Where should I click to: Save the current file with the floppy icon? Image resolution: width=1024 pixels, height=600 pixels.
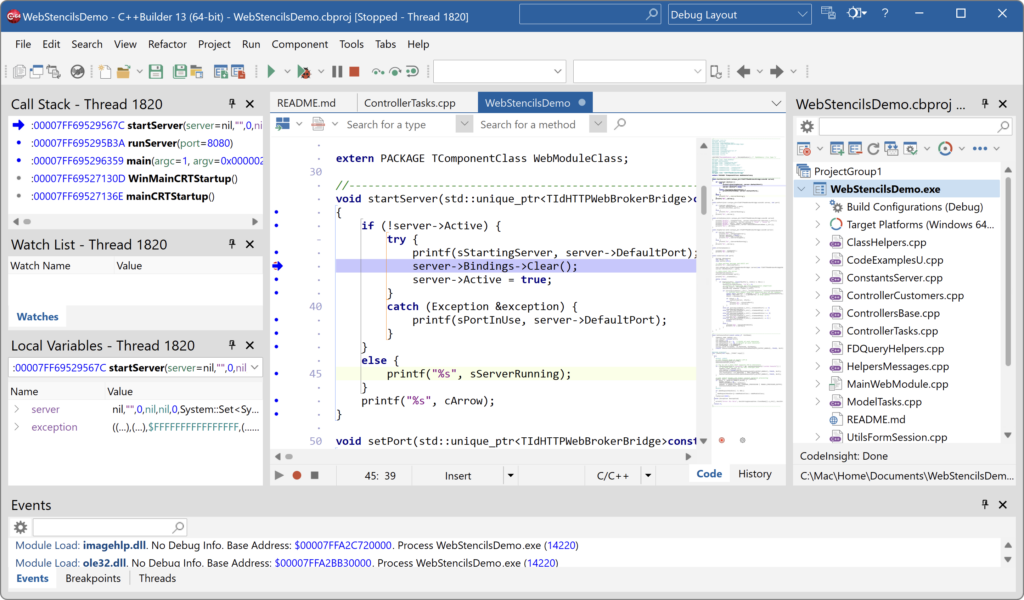[x=155, y=71]
